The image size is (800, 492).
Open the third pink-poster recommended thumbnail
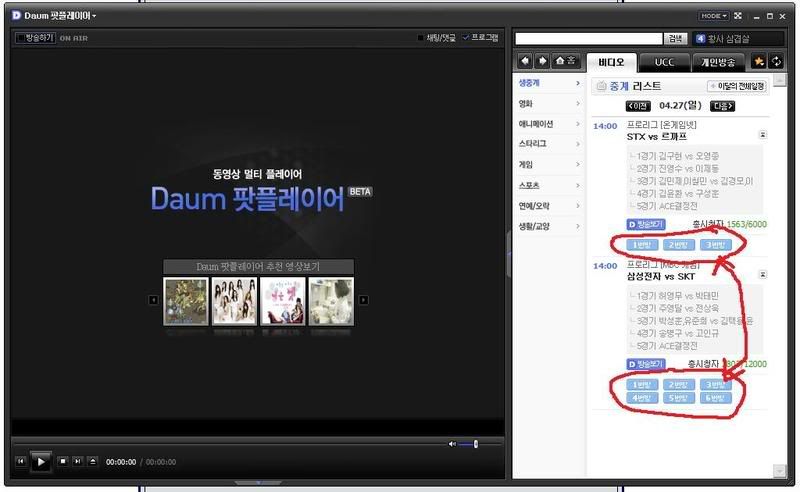(283, 301)
